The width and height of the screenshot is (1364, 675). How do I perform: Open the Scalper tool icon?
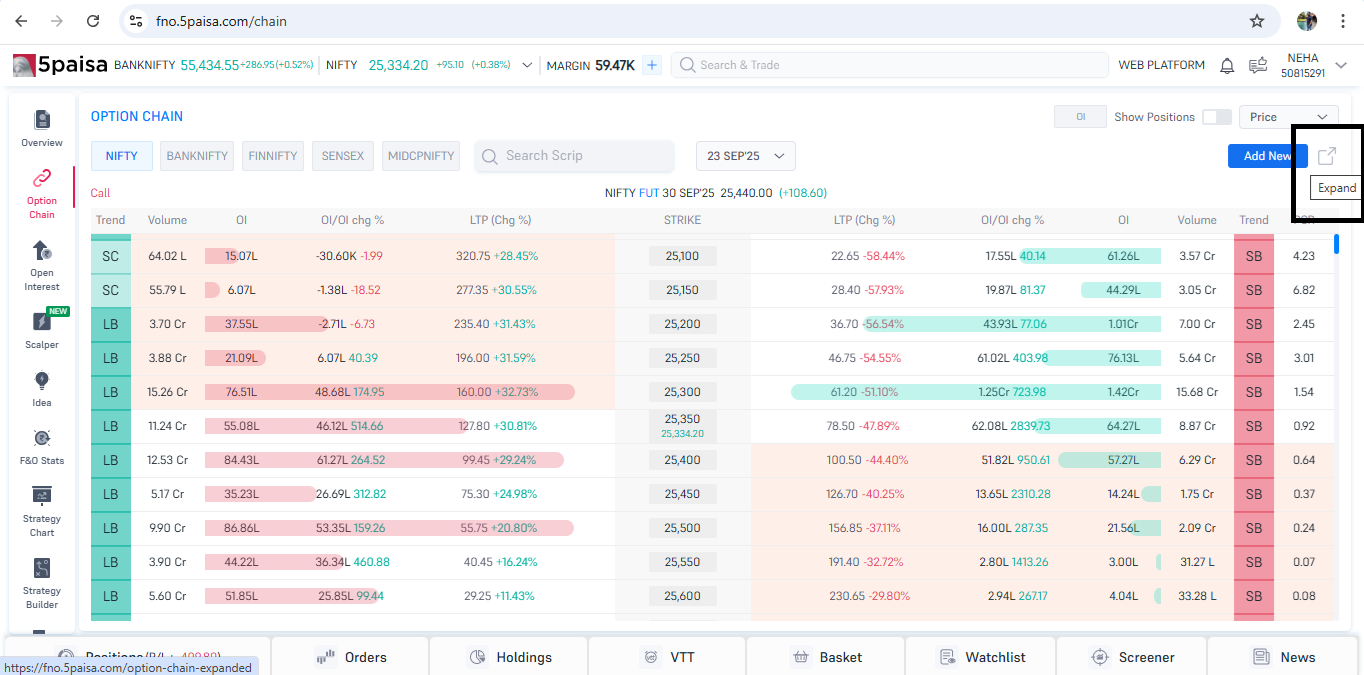(42, 322)
